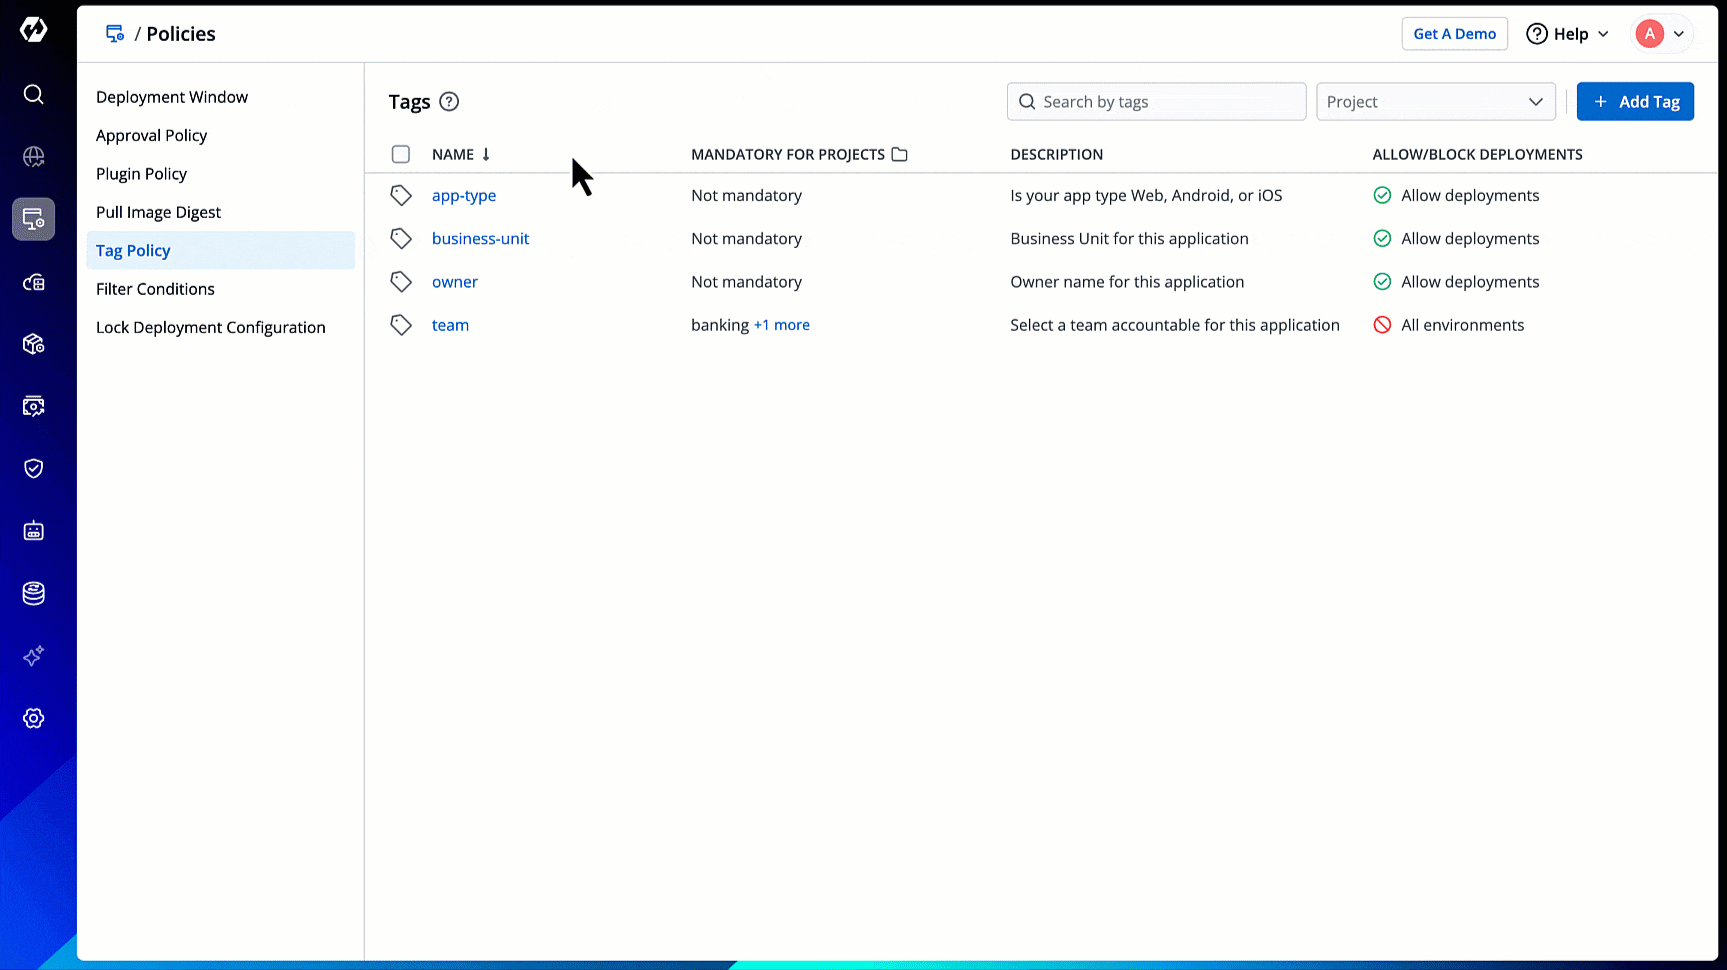Open the globe icon in sidebar
Screen dimensions: 1727x970
33,157
